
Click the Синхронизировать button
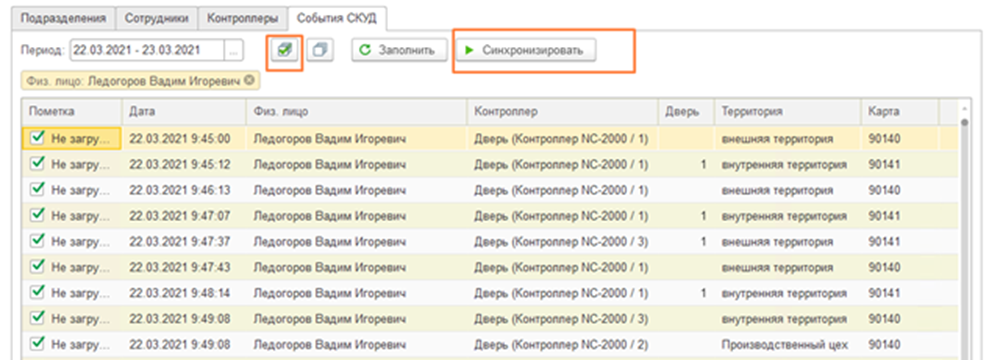(x=526, y=50)
